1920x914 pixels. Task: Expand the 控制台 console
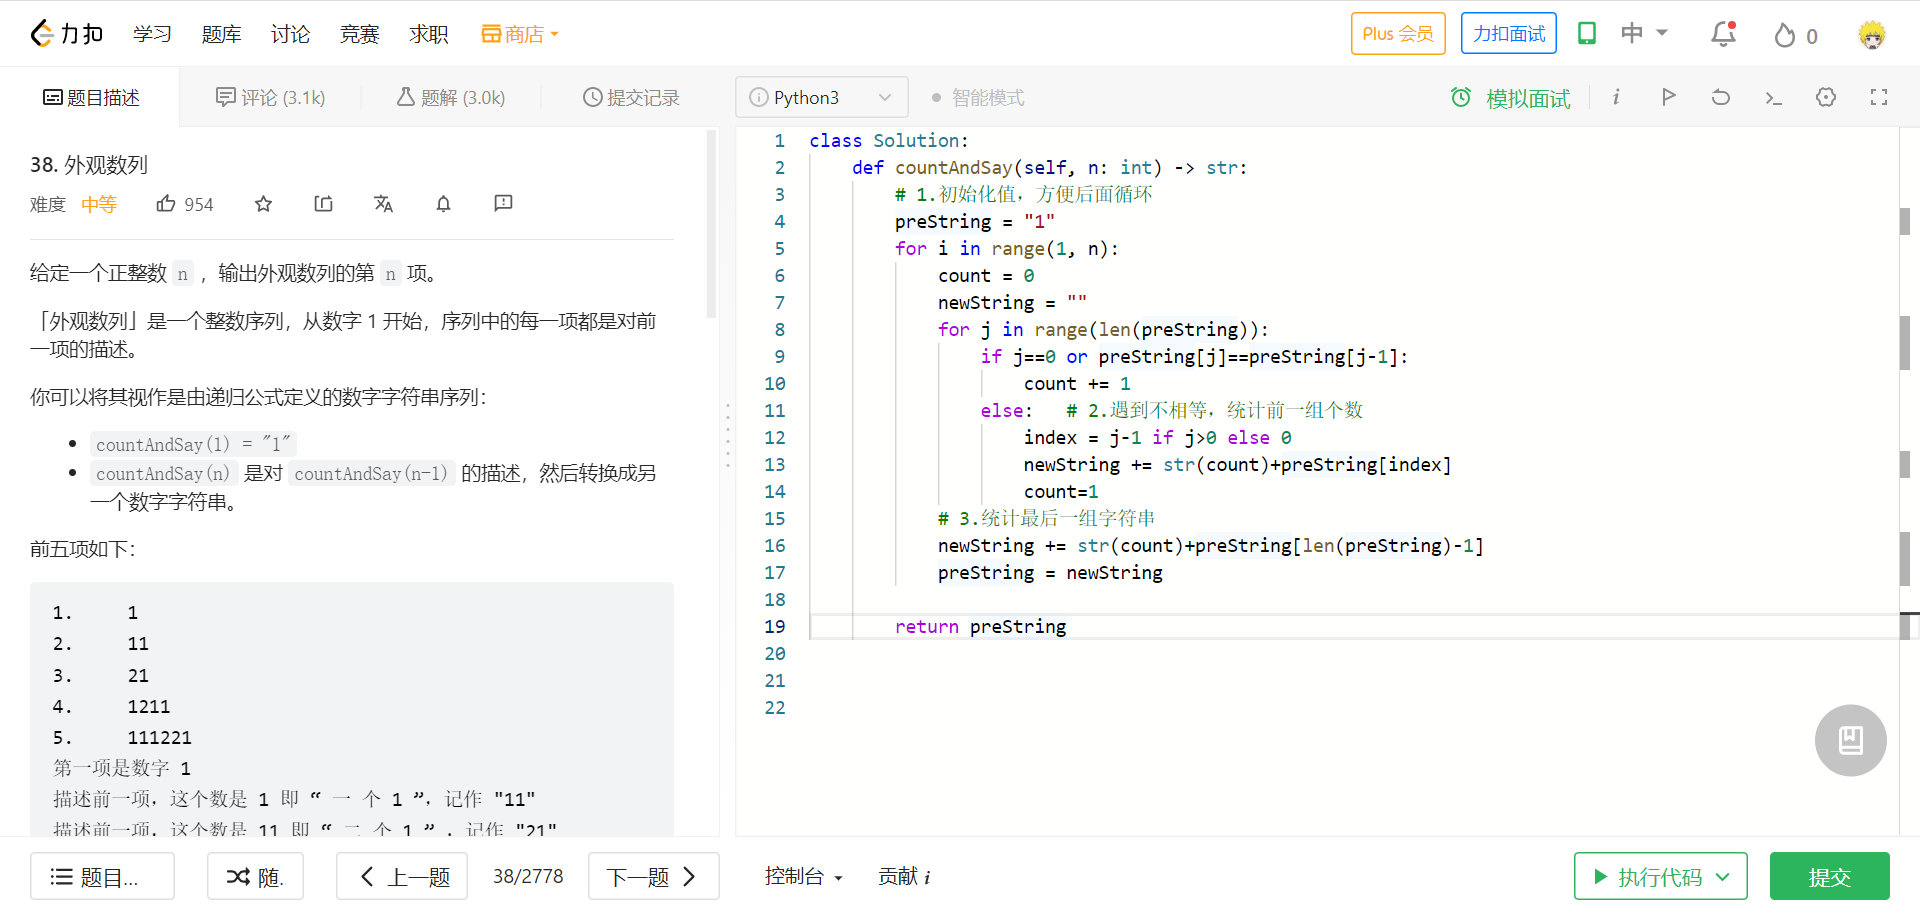pos(803,876)
